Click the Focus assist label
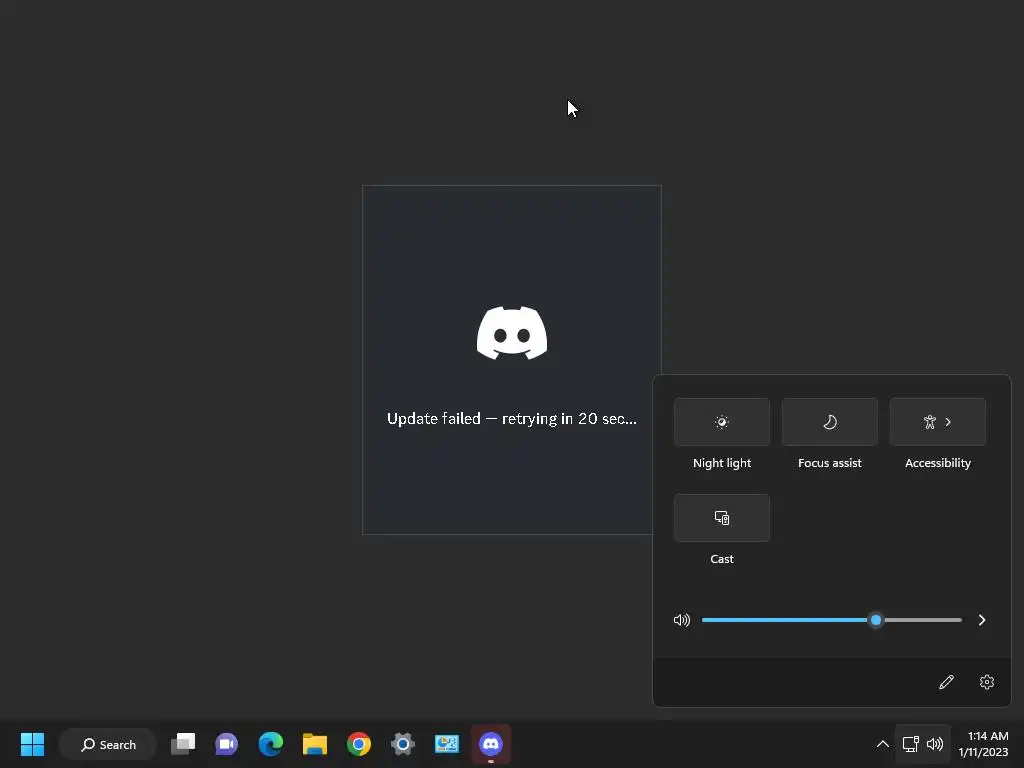The height and width of the screenshot is (768, 1024). pos(829,463)
